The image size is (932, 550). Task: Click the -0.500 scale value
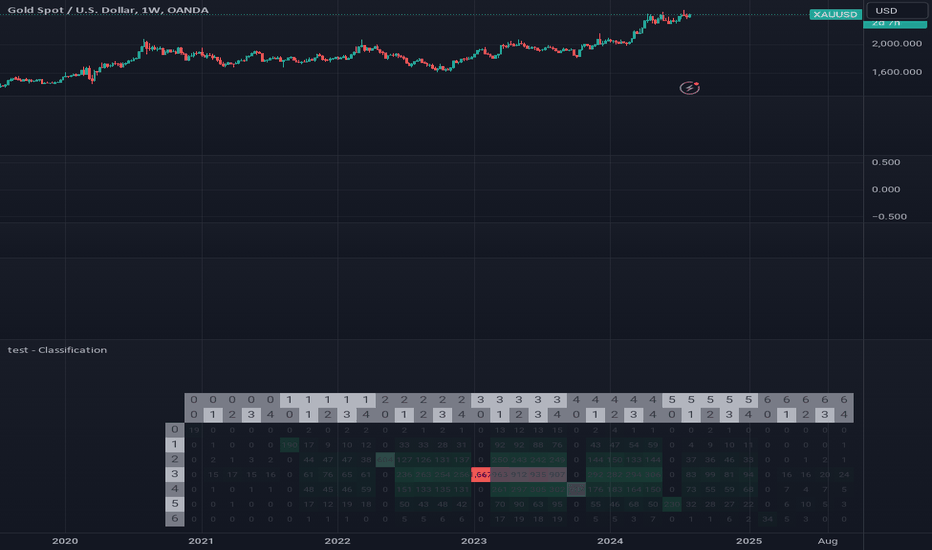[889, 216]
